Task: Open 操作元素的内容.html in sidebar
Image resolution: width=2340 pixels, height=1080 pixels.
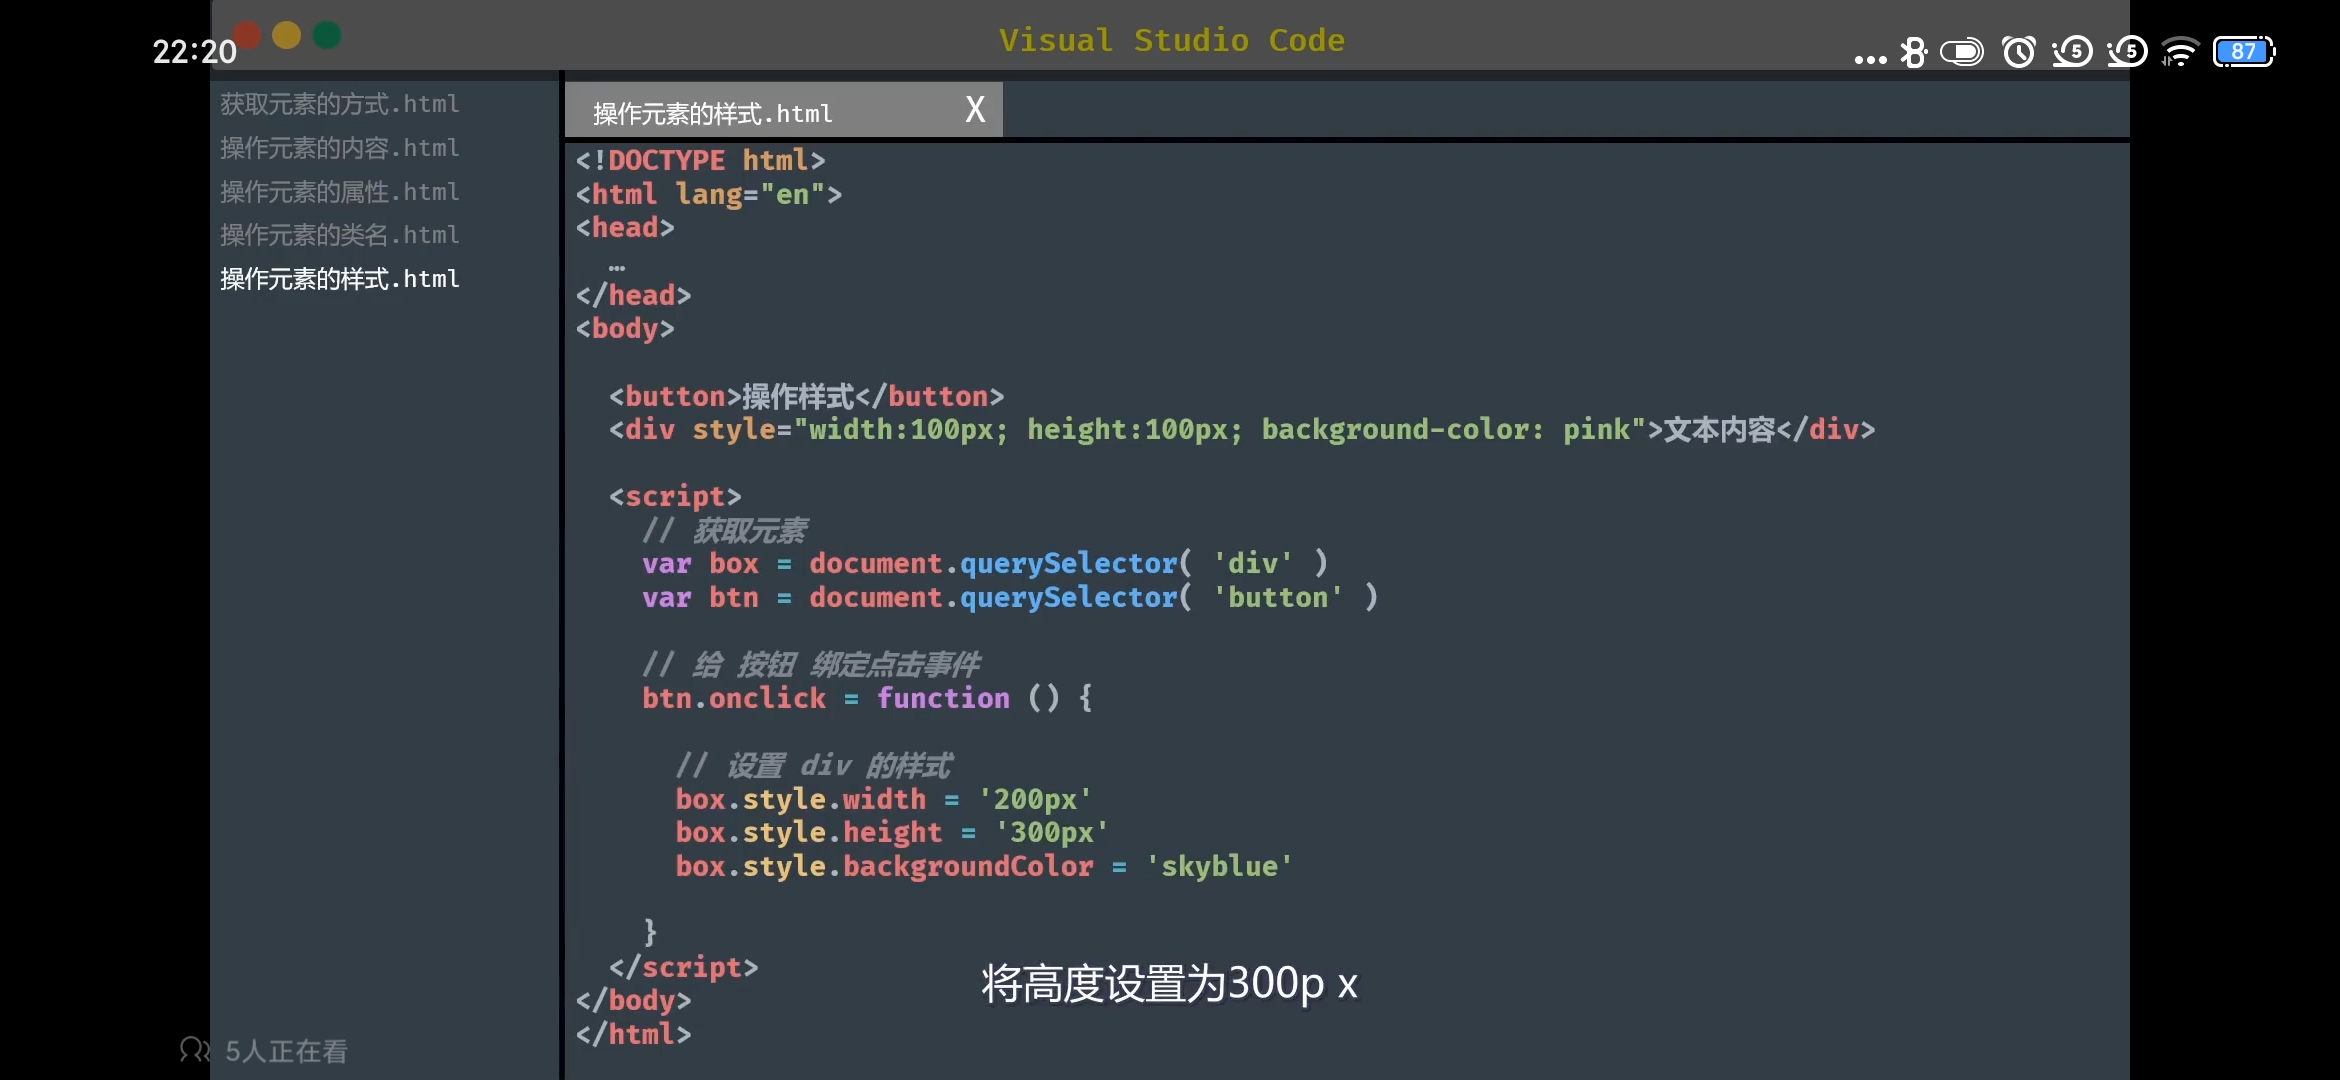Action: coord(340,148)
